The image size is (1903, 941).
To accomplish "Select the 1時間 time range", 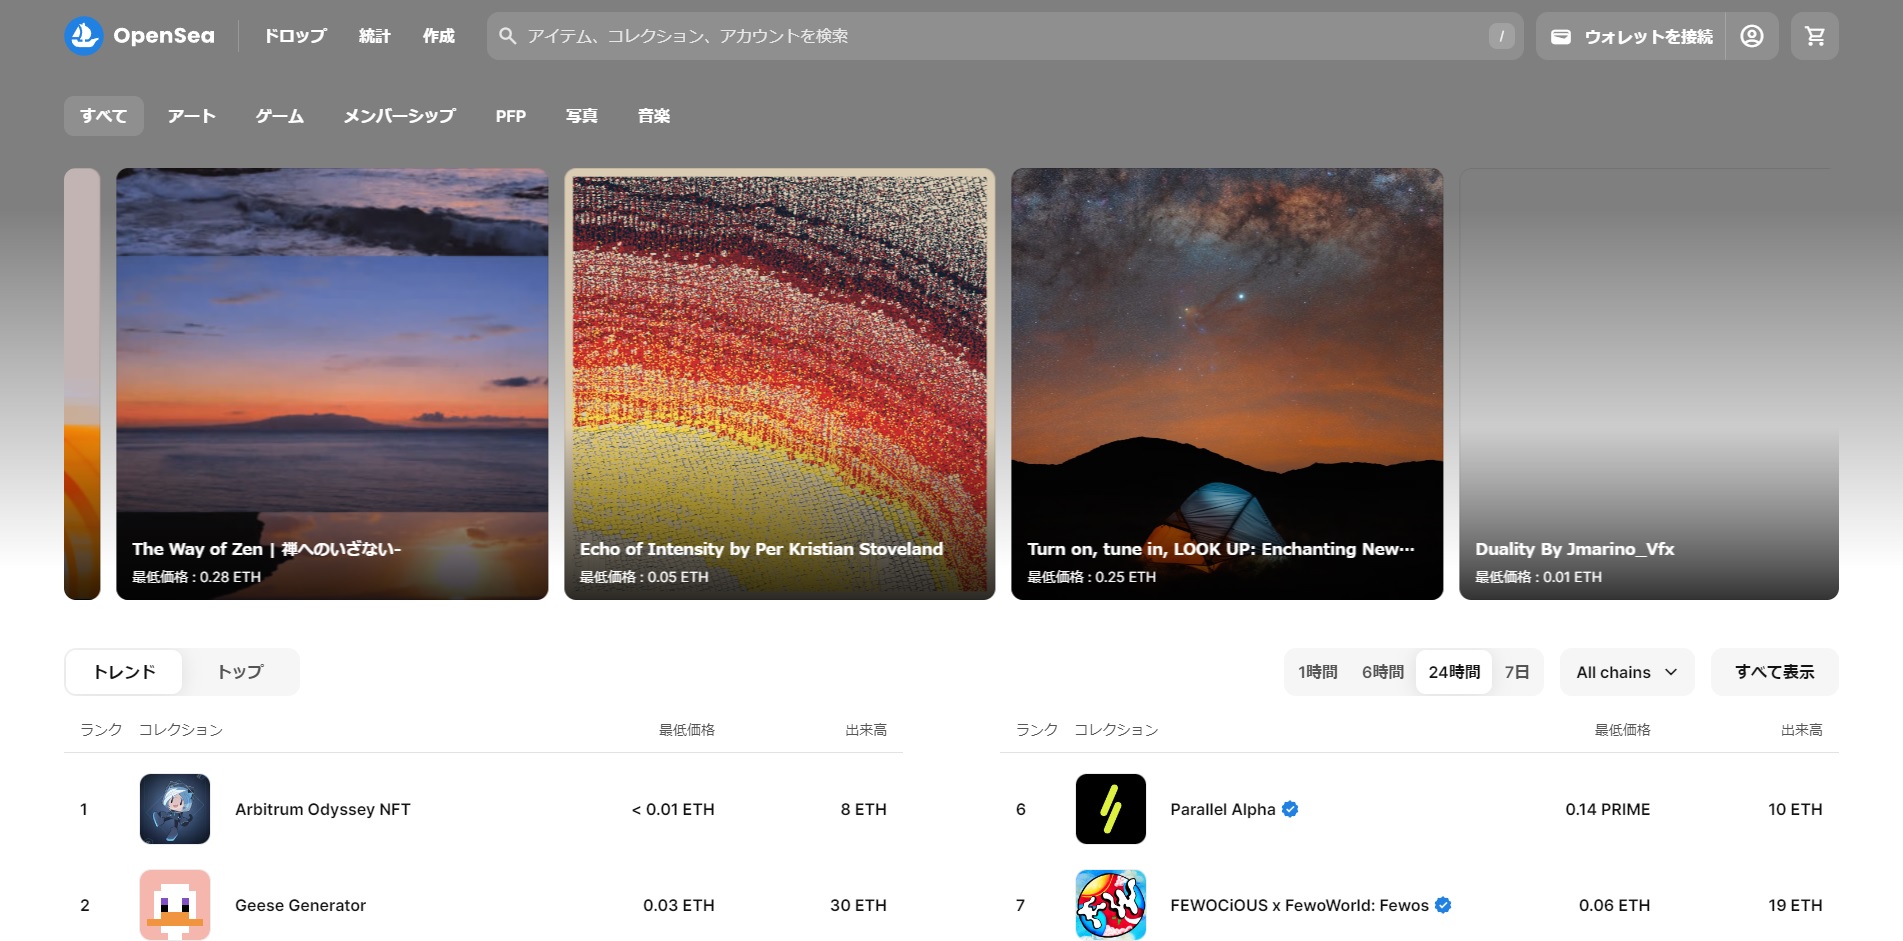I will (x=1317, y=672).
